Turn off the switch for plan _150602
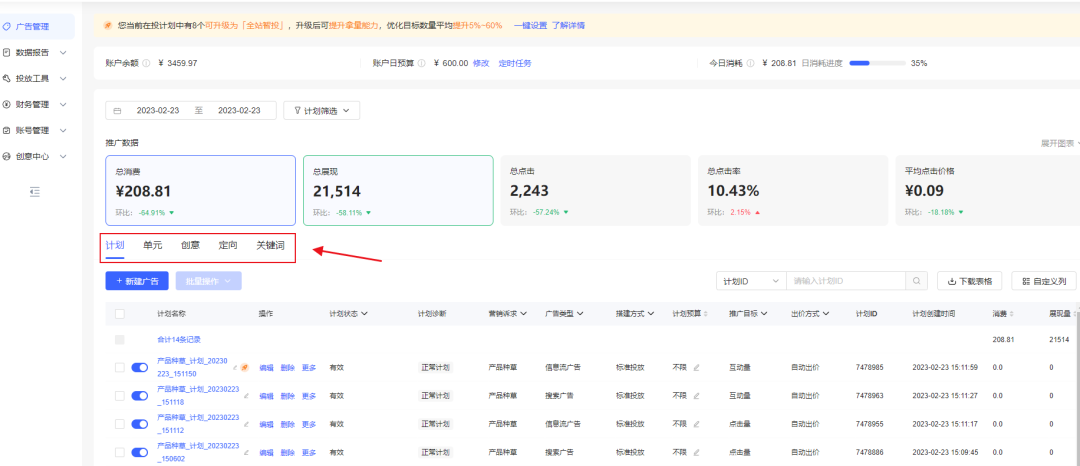Image resolution: width=1080 pixels, height=466 pixels. (140, 452)
